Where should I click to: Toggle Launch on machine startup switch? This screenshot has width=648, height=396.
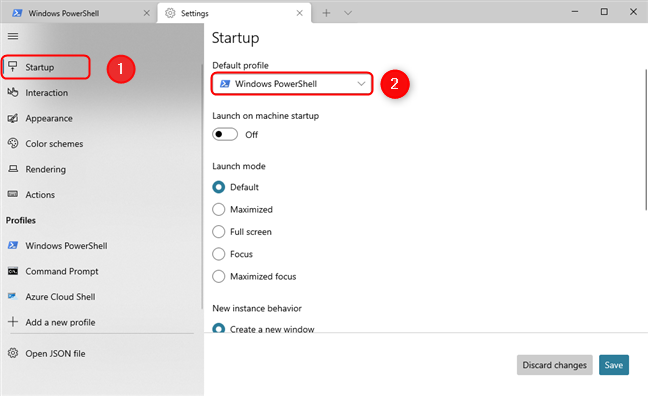(225, 134)
